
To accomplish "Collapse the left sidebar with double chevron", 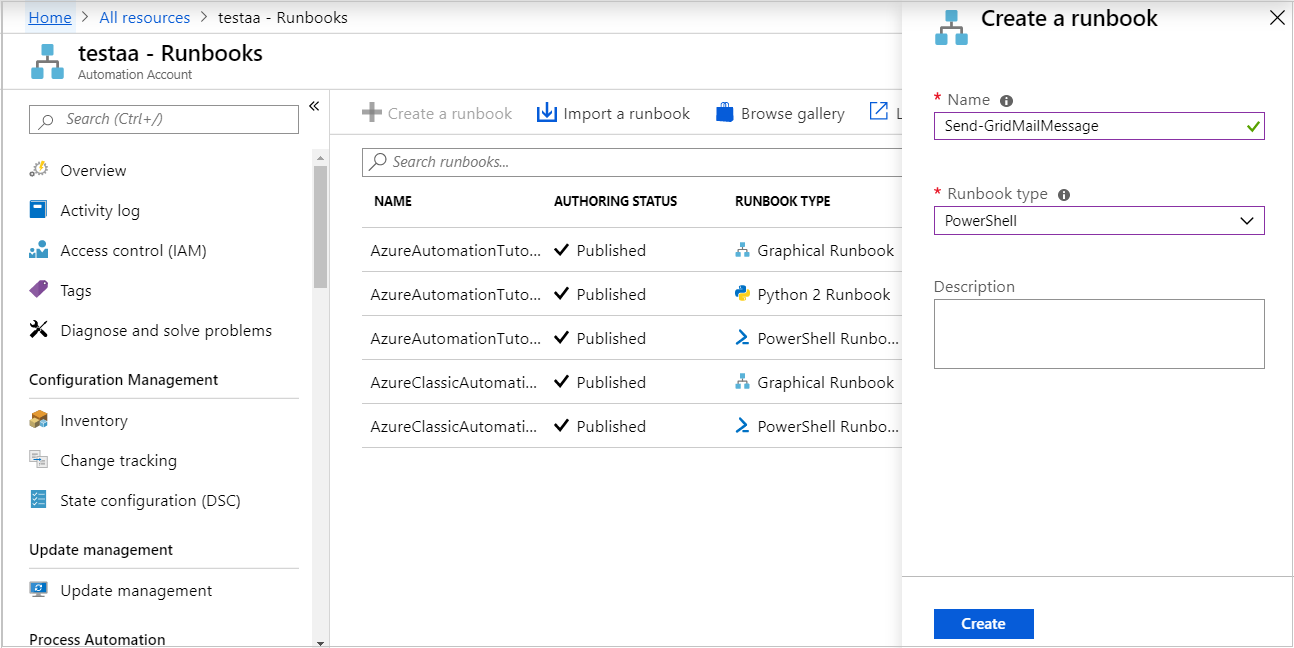I will pyautogui.click(x=313, y=104).
